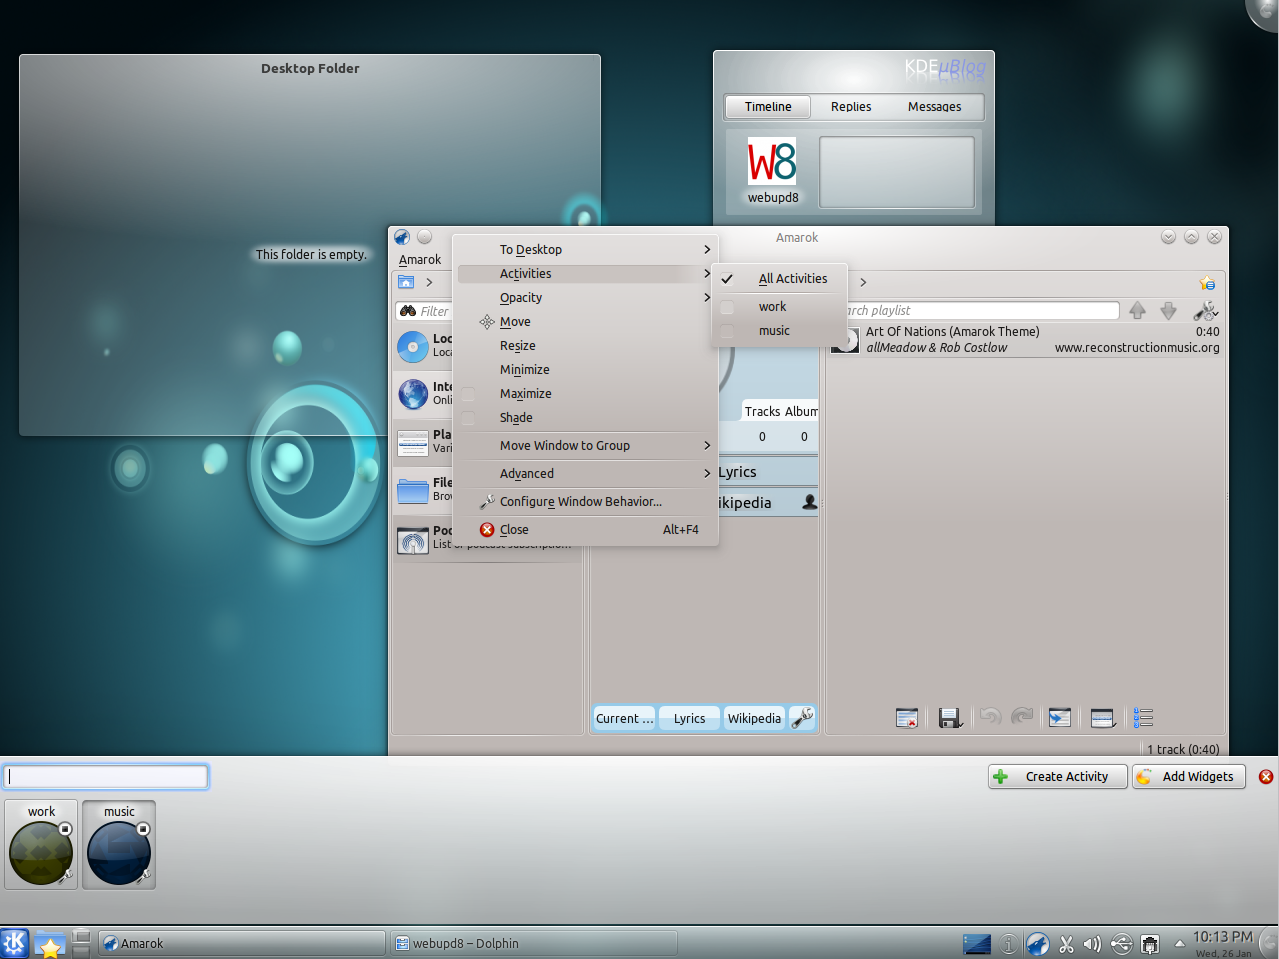1279x959 pixels.
Task: Switch to the Timeline tab in microblog widget
Action: (768, 107)
